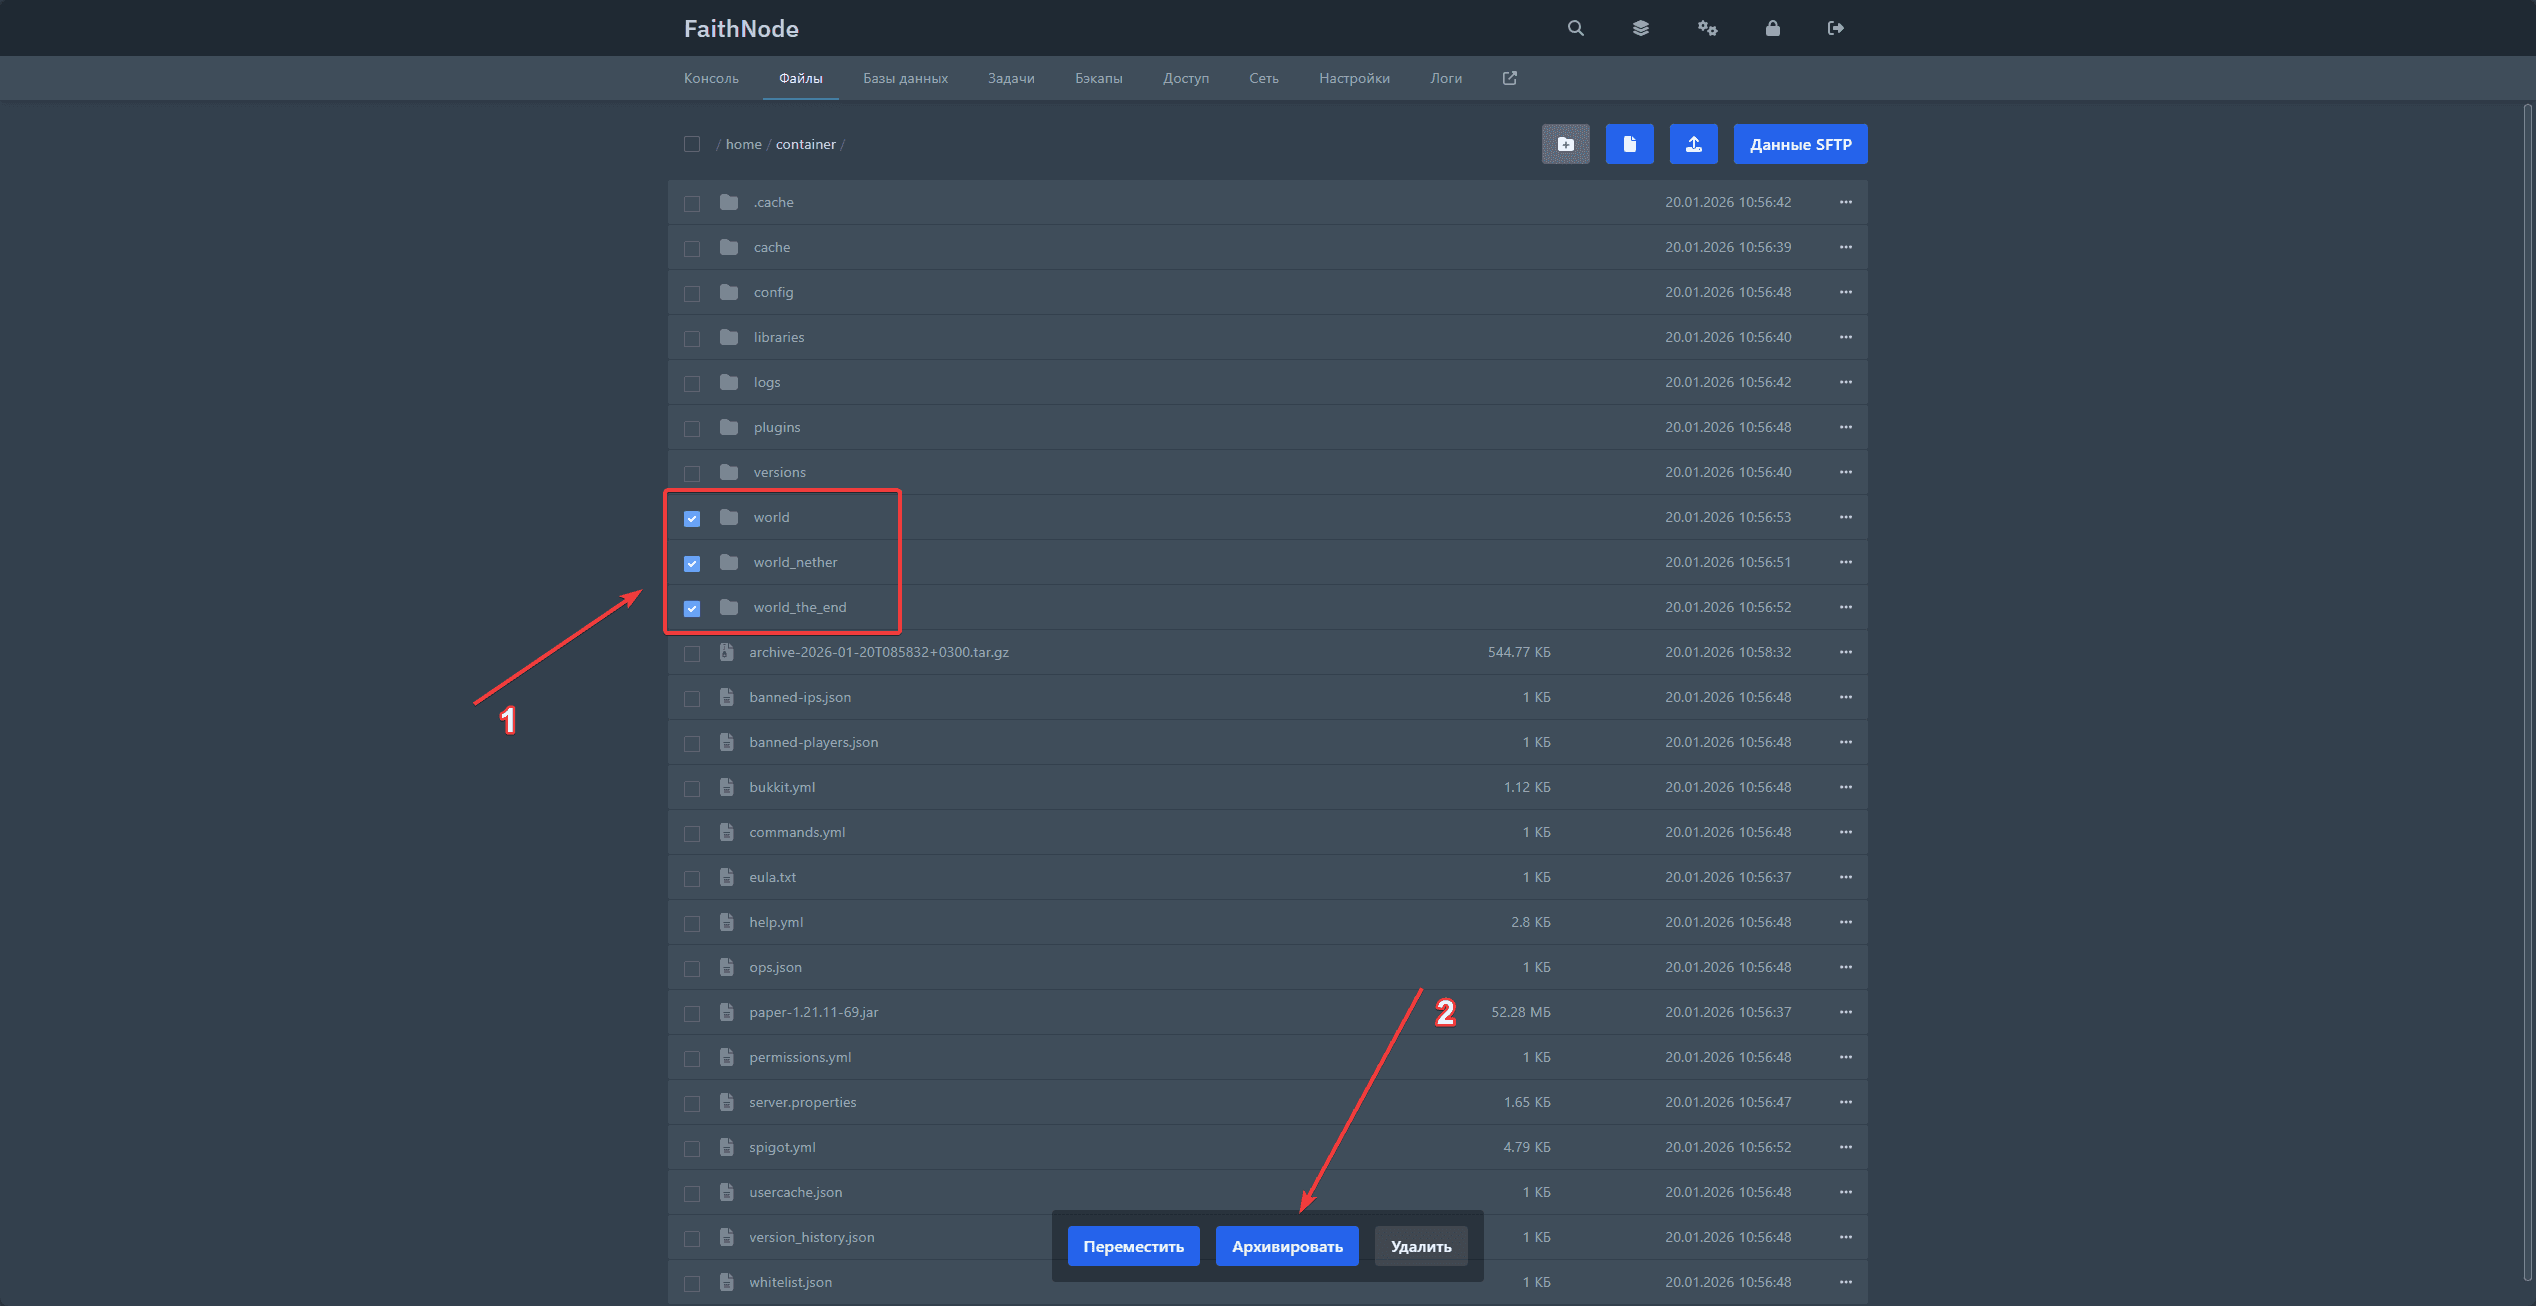2536x1306 pixels.
Task: Click the create new folder button icon
Action: tap(1565, 144)
